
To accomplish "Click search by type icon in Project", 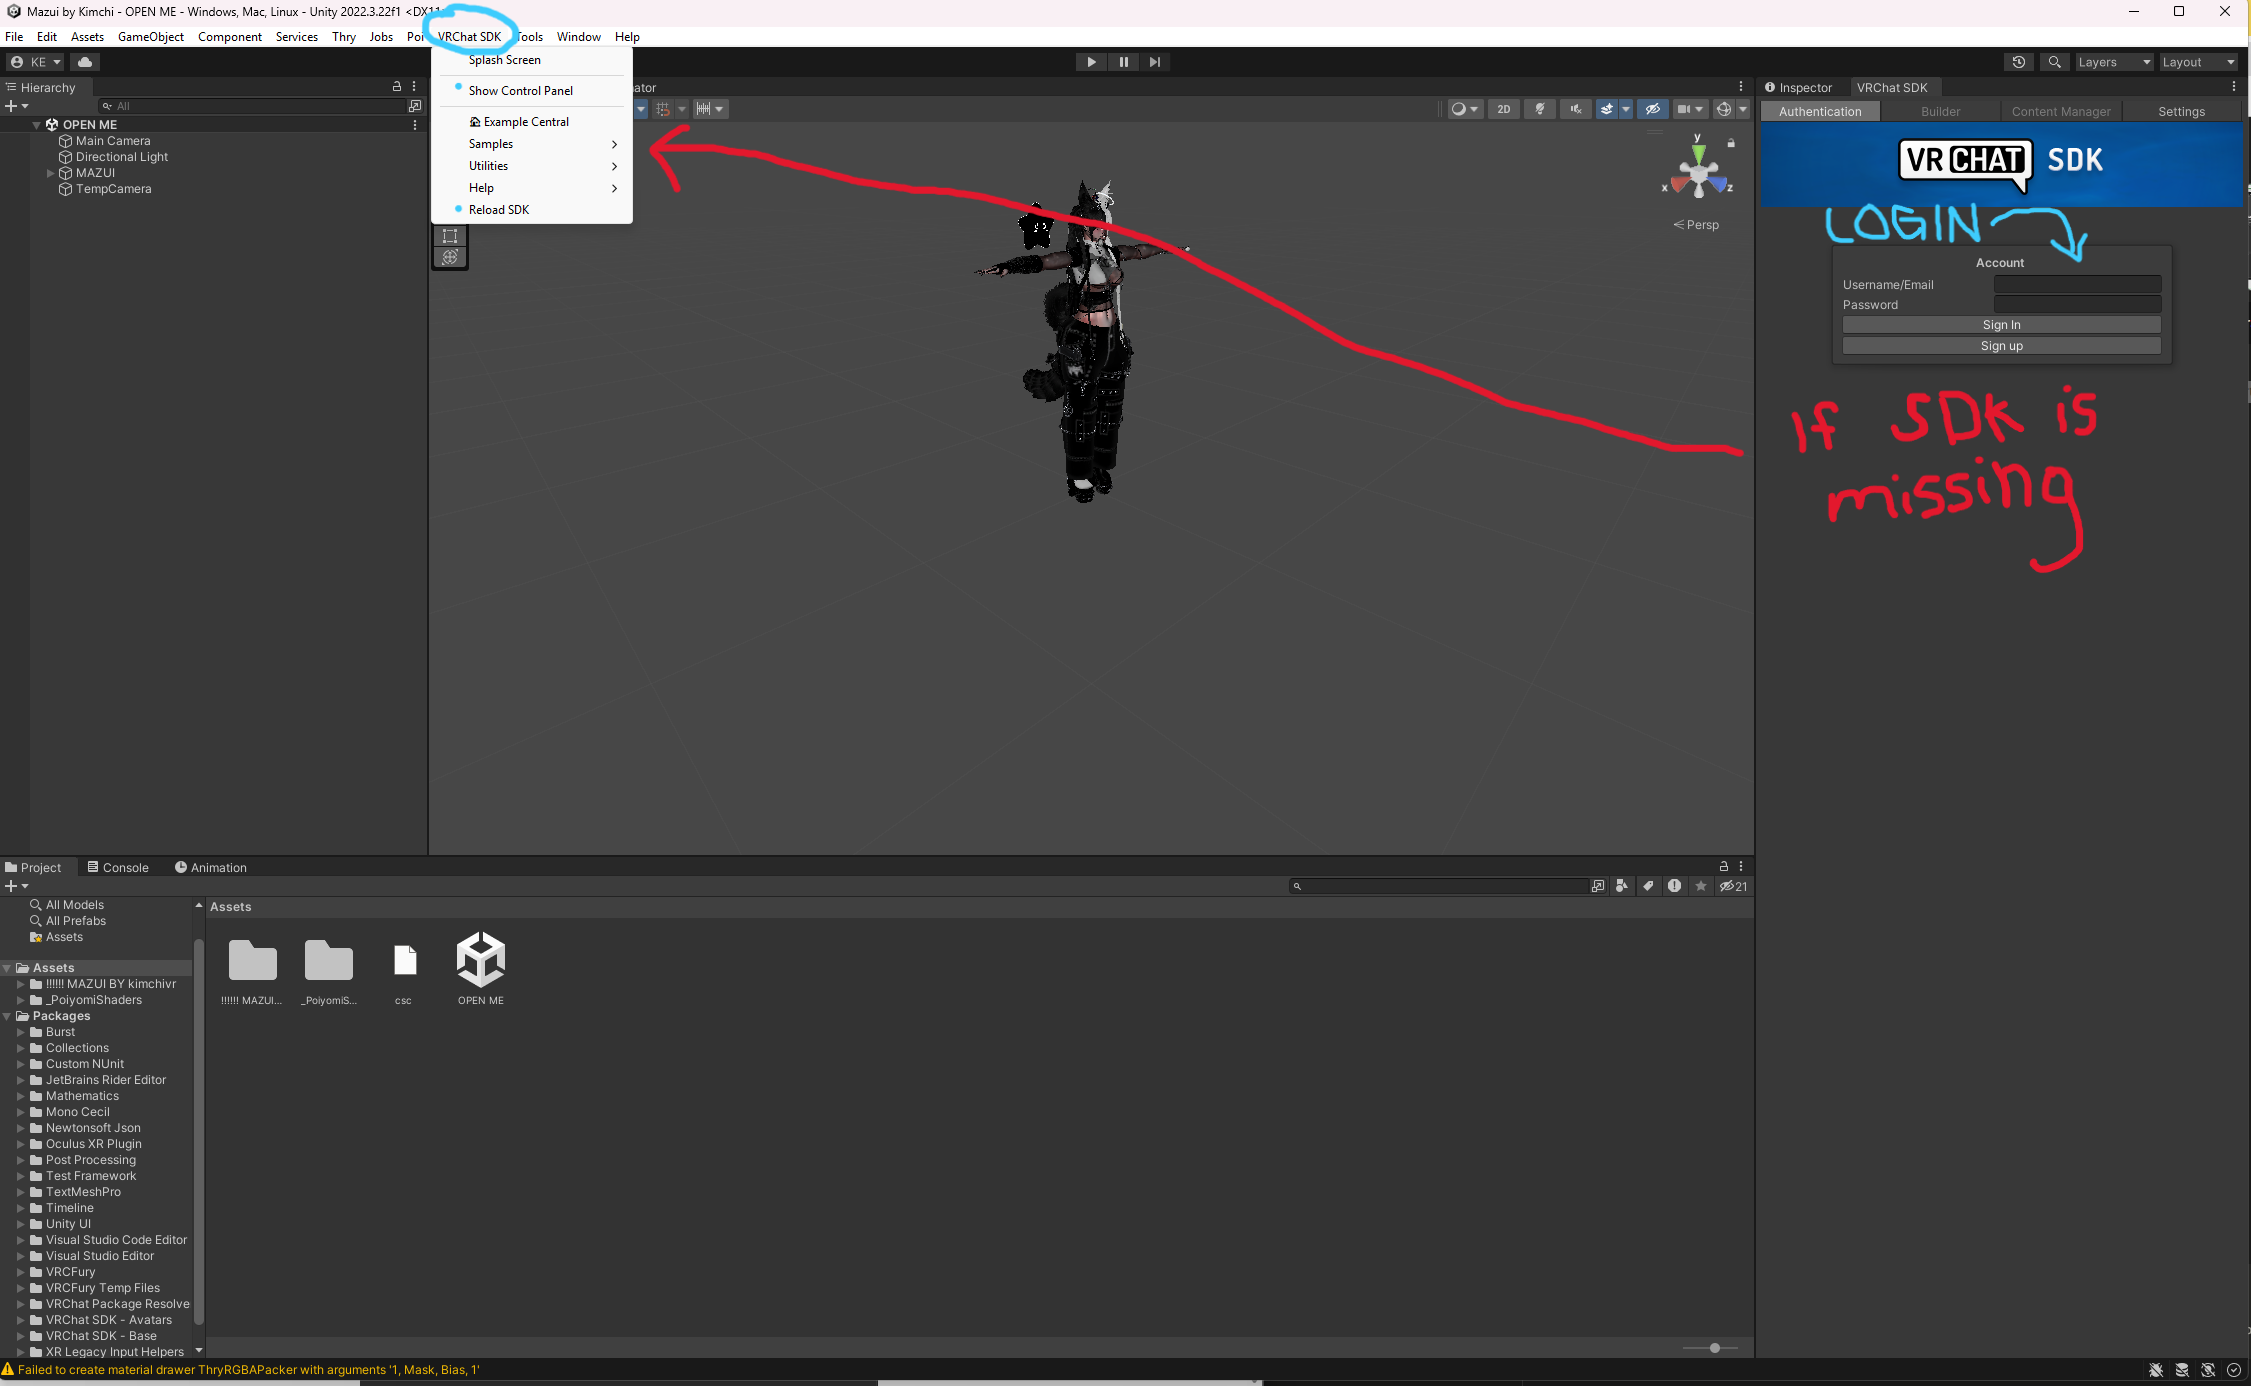I will tap(1621, 886).
